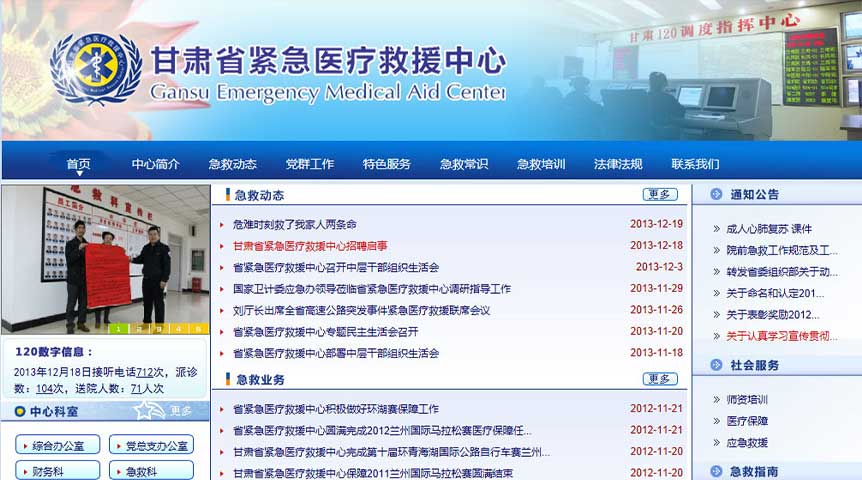Image resolution: width=862 pixels, height=480 pixels.
Task: Click the 120数字信息 heading
Action: coord(53,352)
